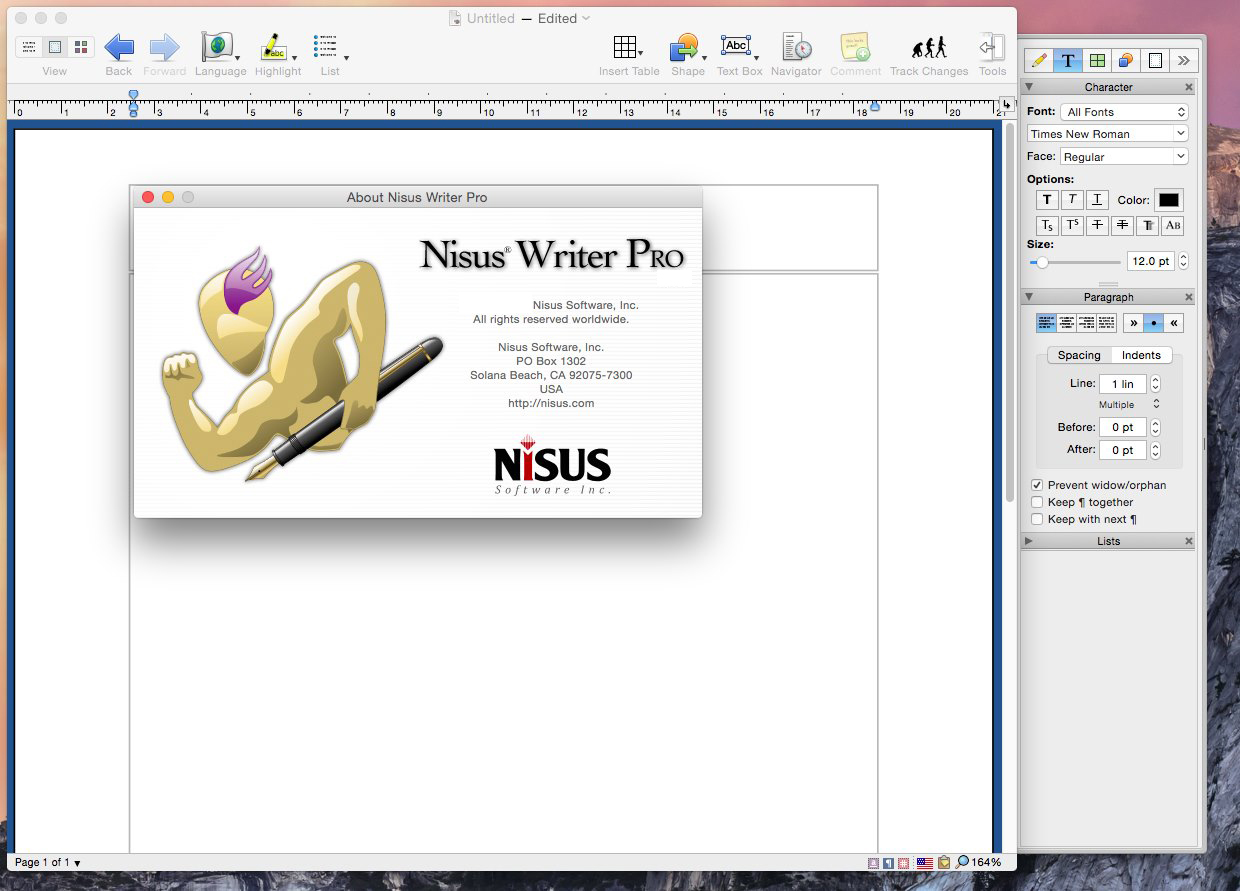
Task: Click the font Size slider
Action: pos(1075,262)
